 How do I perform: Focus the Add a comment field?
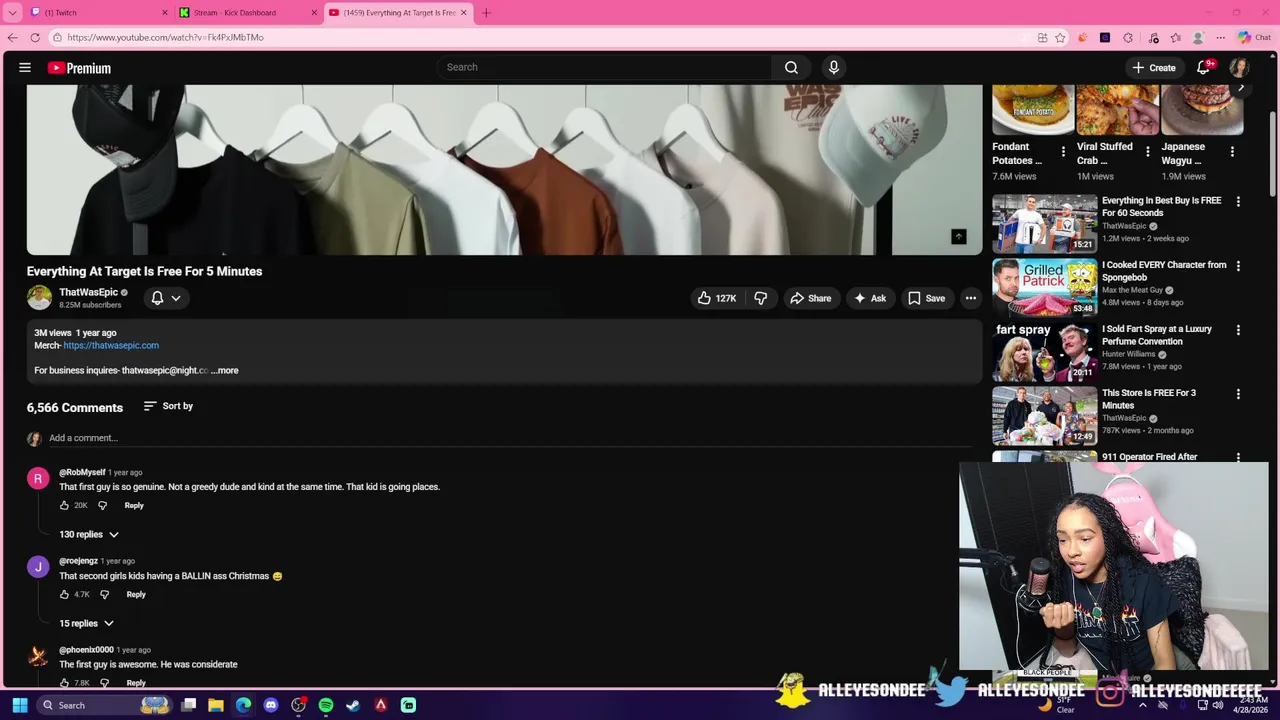click(510, 438)
